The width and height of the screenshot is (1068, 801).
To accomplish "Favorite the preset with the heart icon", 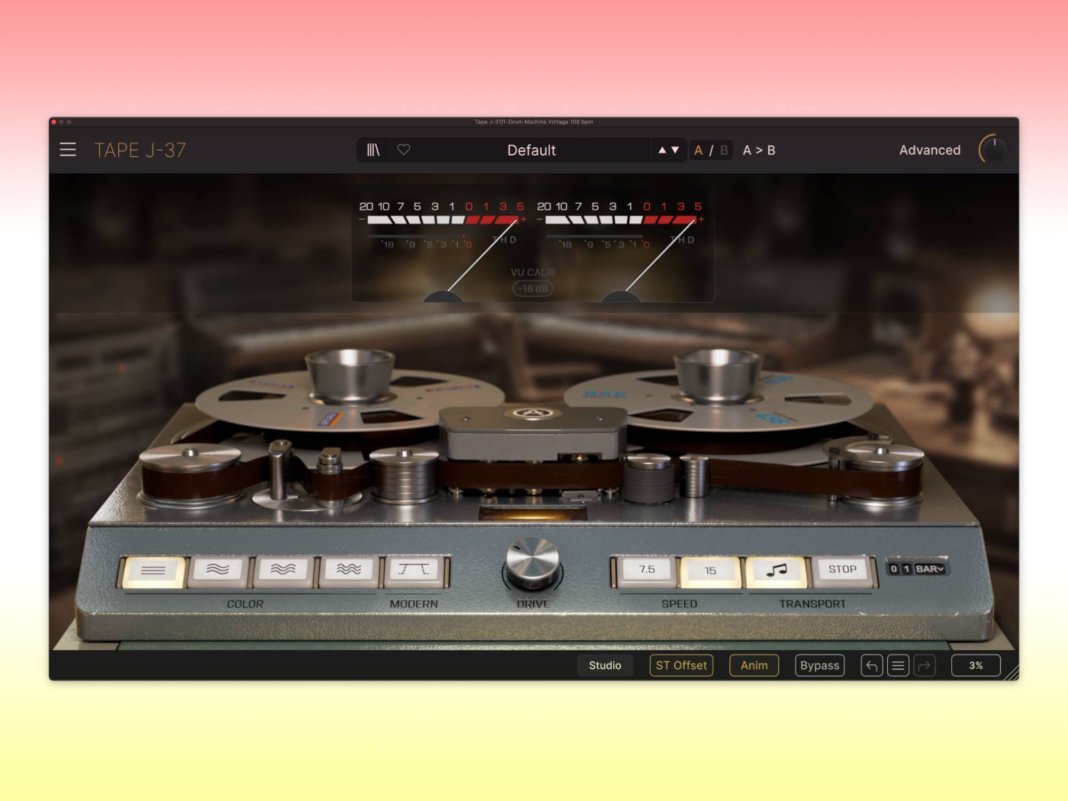I will tap(404, 149).
